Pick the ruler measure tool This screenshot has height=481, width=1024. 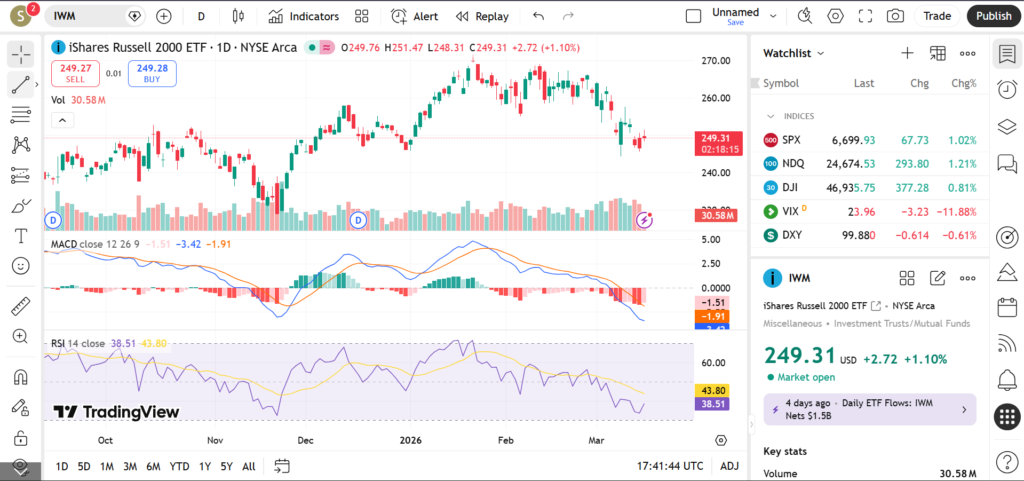coord(20,305)
